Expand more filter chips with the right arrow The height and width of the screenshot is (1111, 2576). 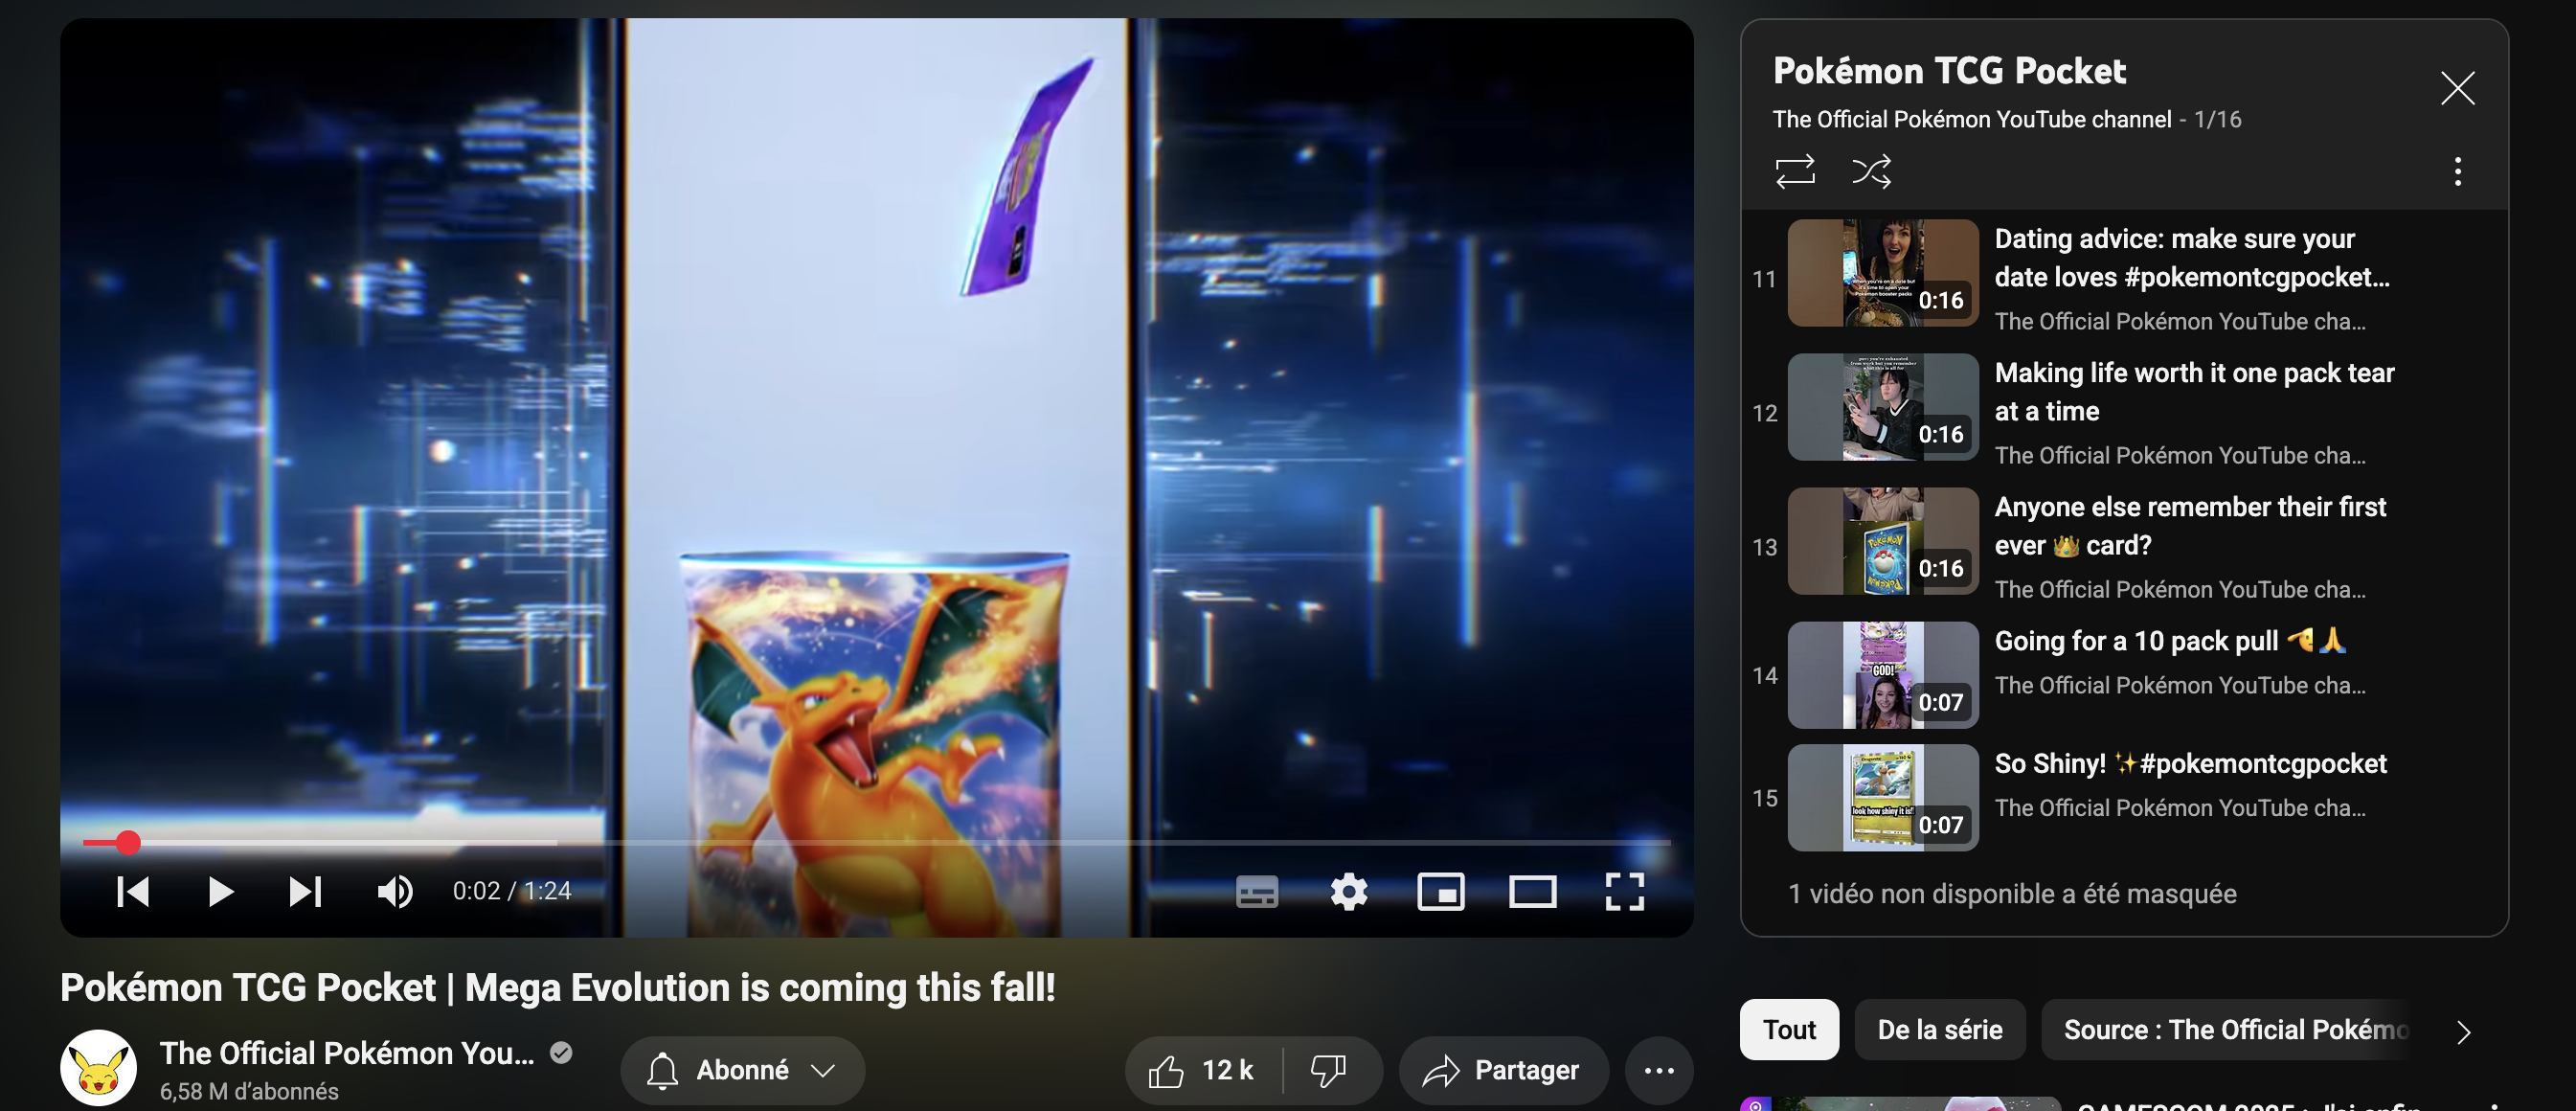[2463, 1029]
